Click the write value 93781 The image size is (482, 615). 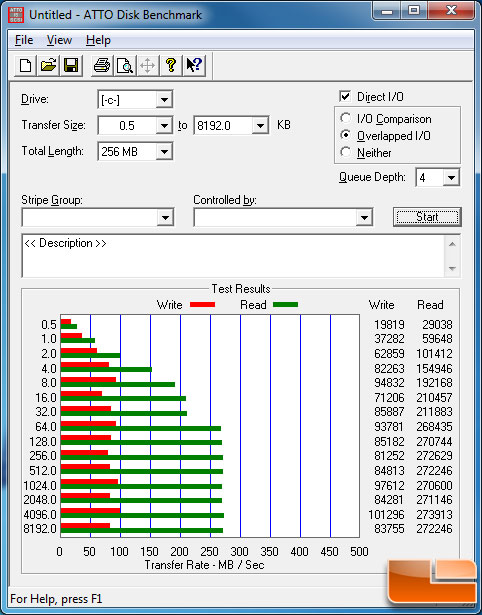point(389,426)
